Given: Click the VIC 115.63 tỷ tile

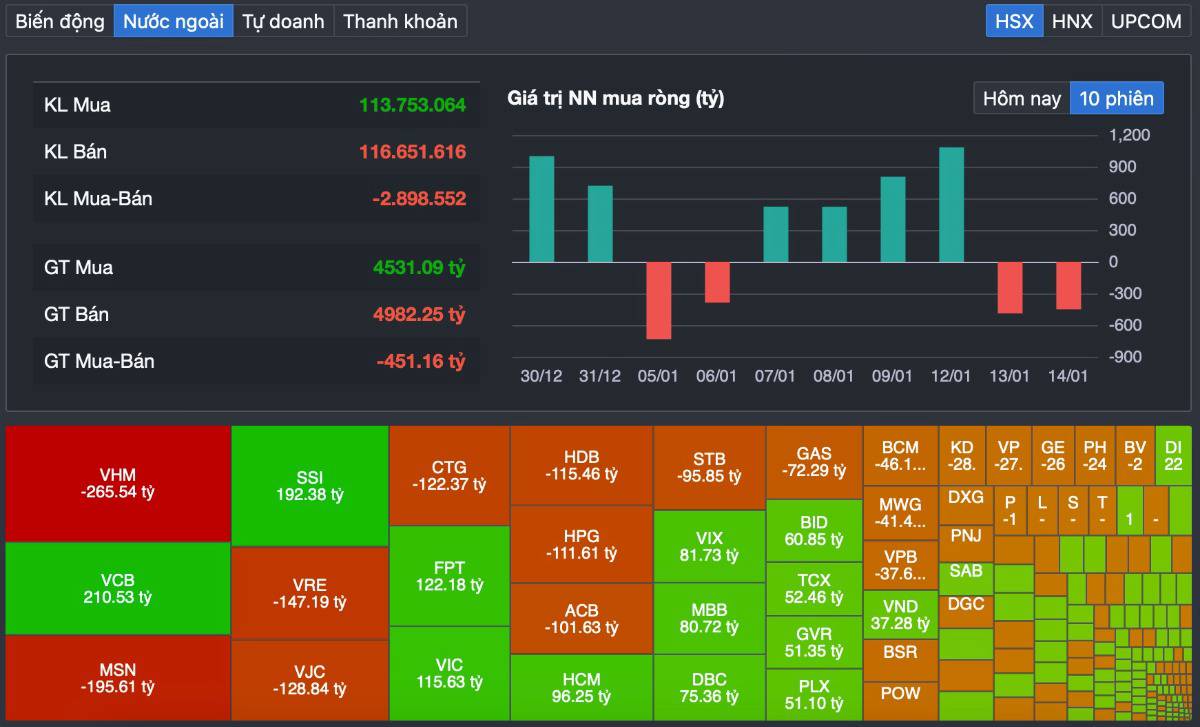Looking at the screenshot, I should pos(449,673).
